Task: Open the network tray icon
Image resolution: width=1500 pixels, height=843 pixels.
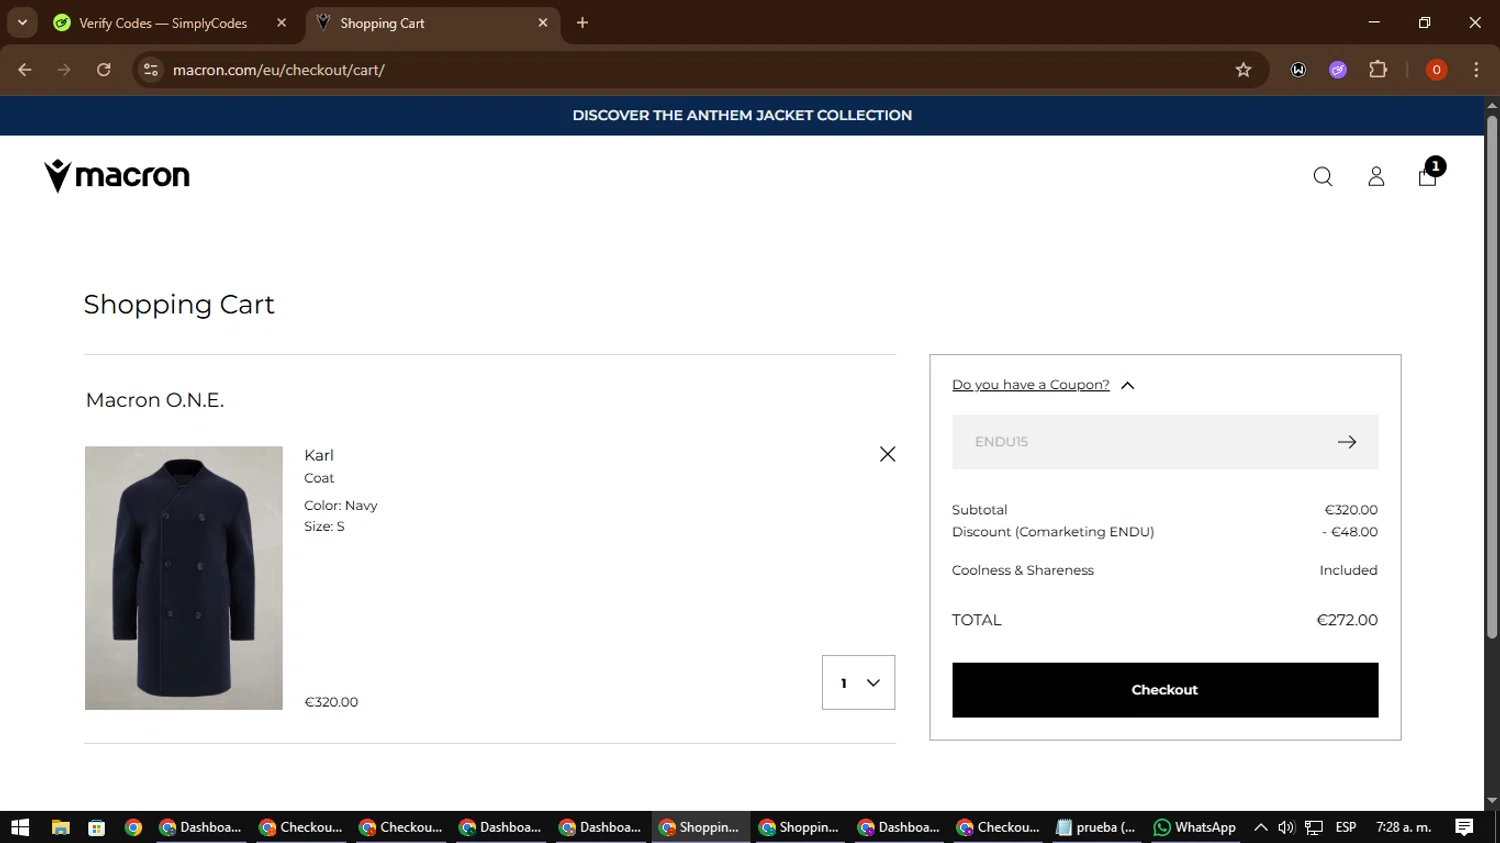Action: coord(1314,828)
